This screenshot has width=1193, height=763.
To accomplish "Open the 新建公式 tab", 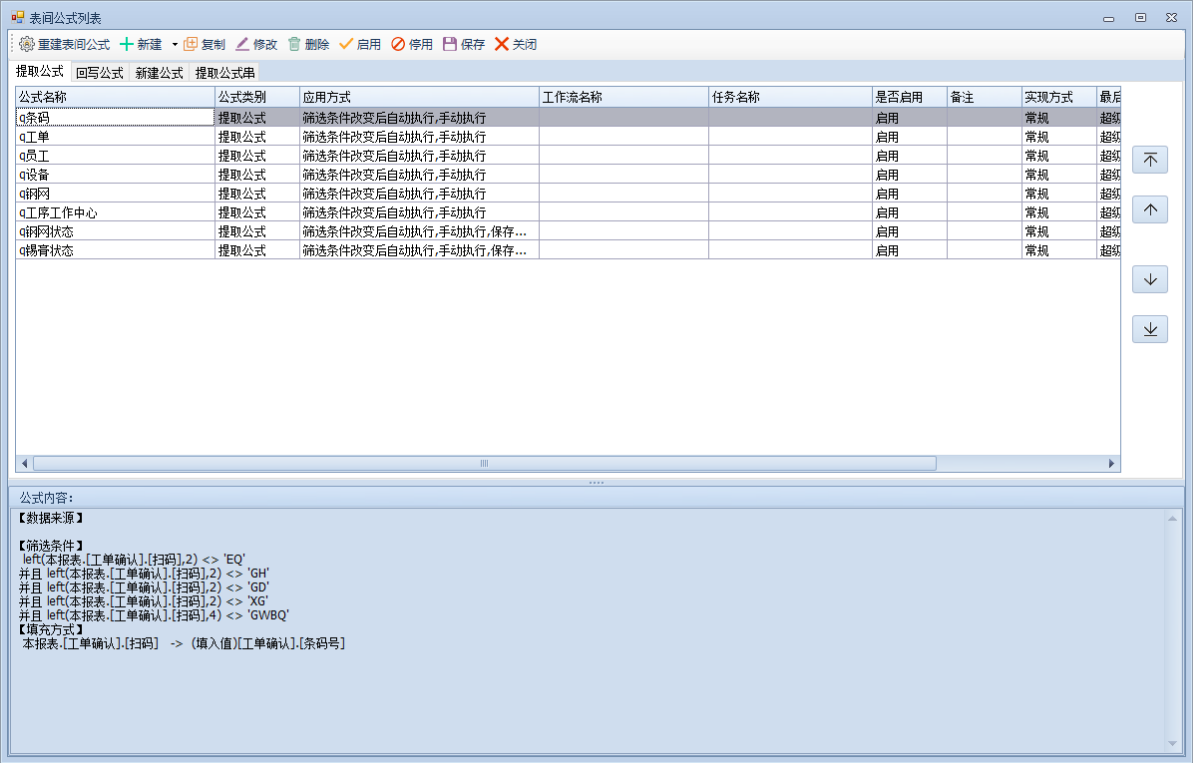I will coord(159,73).
